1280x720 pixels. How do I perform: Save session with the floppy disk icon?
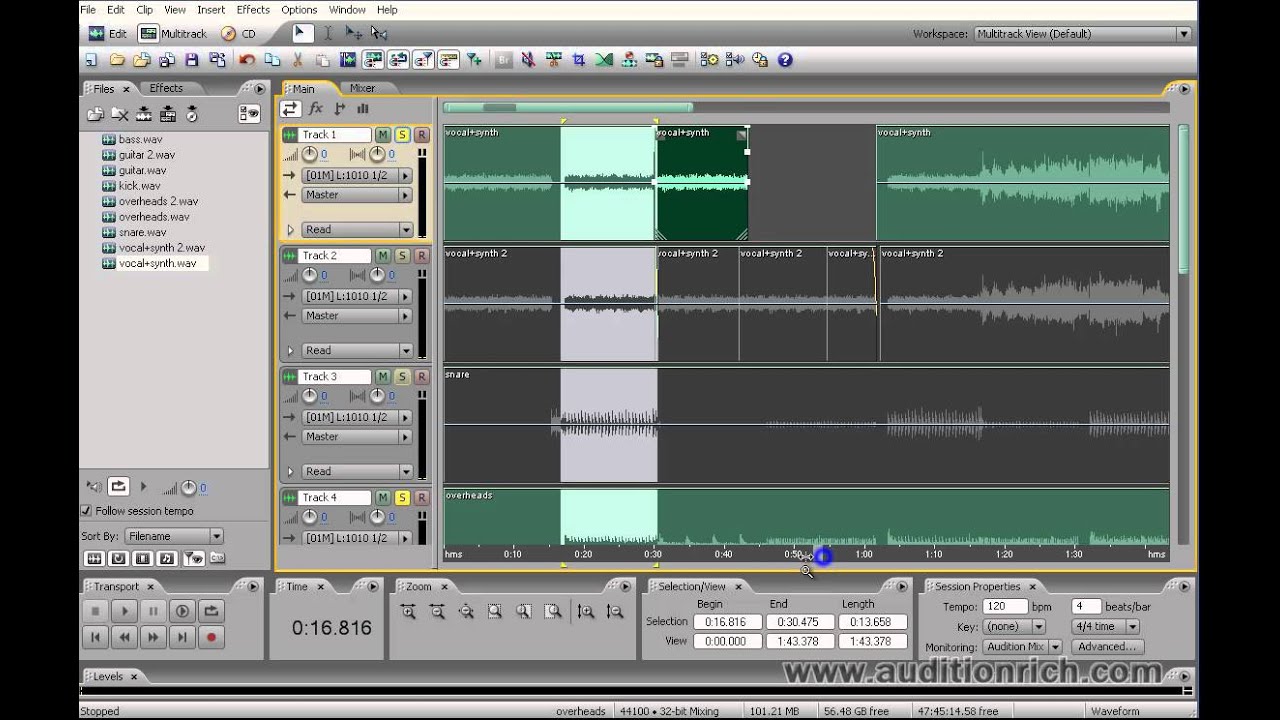pos(192,60)
